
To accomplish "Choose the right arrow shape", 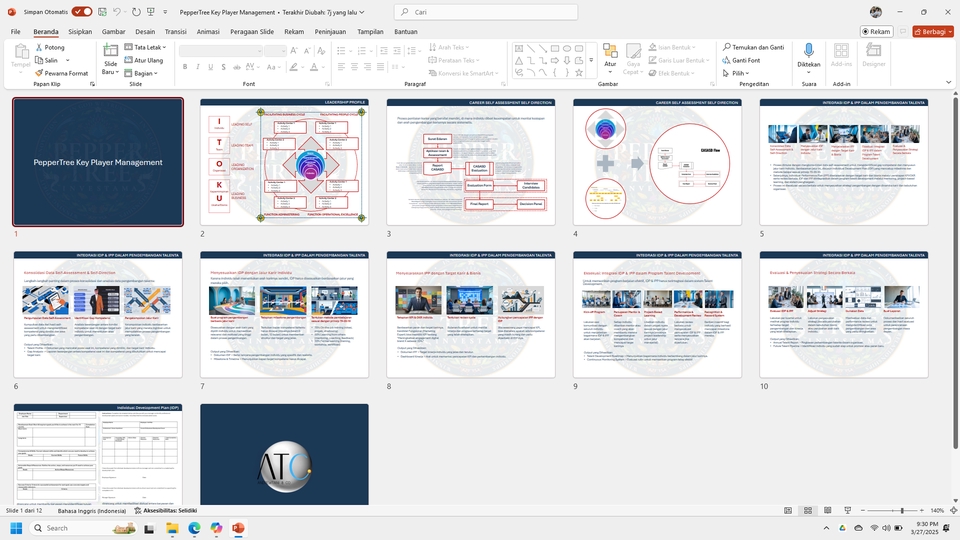I will (x=555, y=60).
